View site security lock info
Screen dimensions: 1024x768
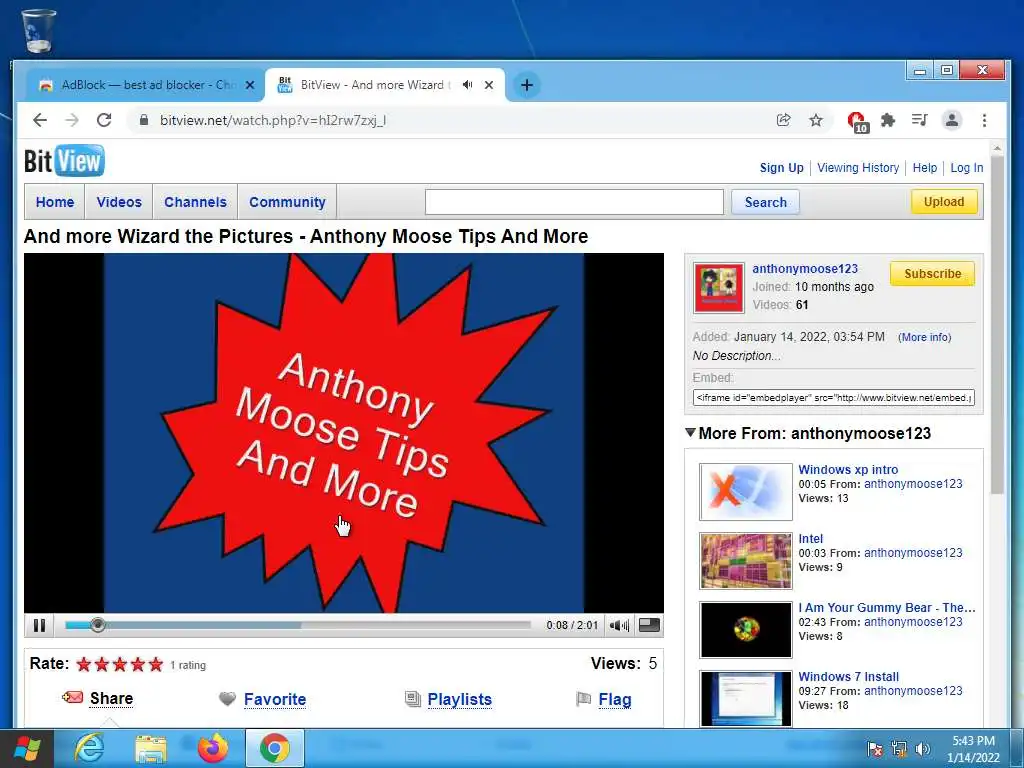pyautogui.click(x=144, y=120)
